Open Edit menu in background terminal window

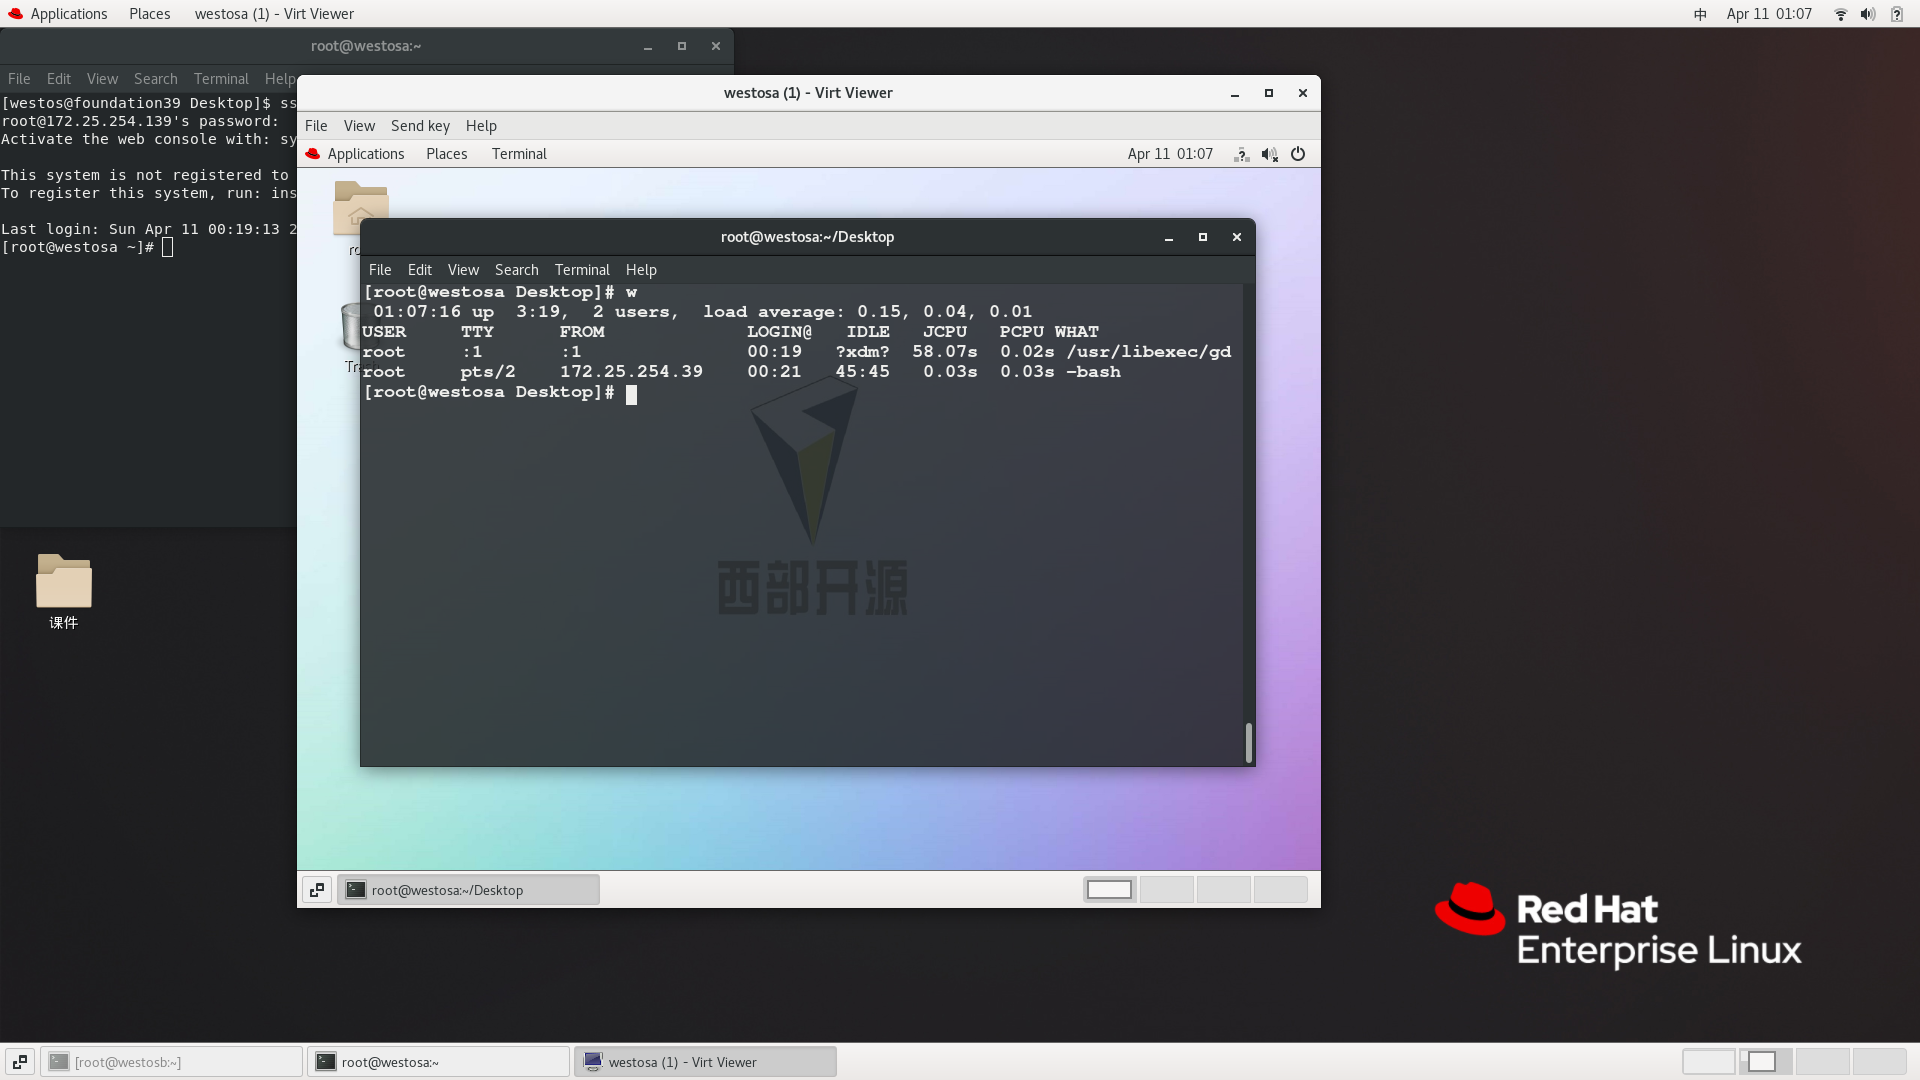59,79
